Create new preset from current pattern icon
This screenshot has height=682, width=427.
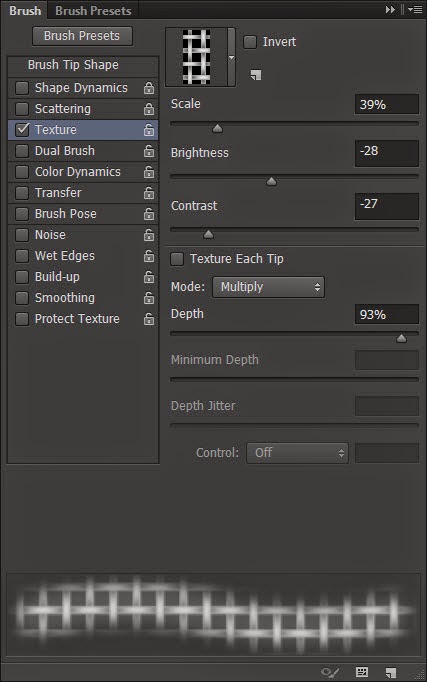point(256,75)
